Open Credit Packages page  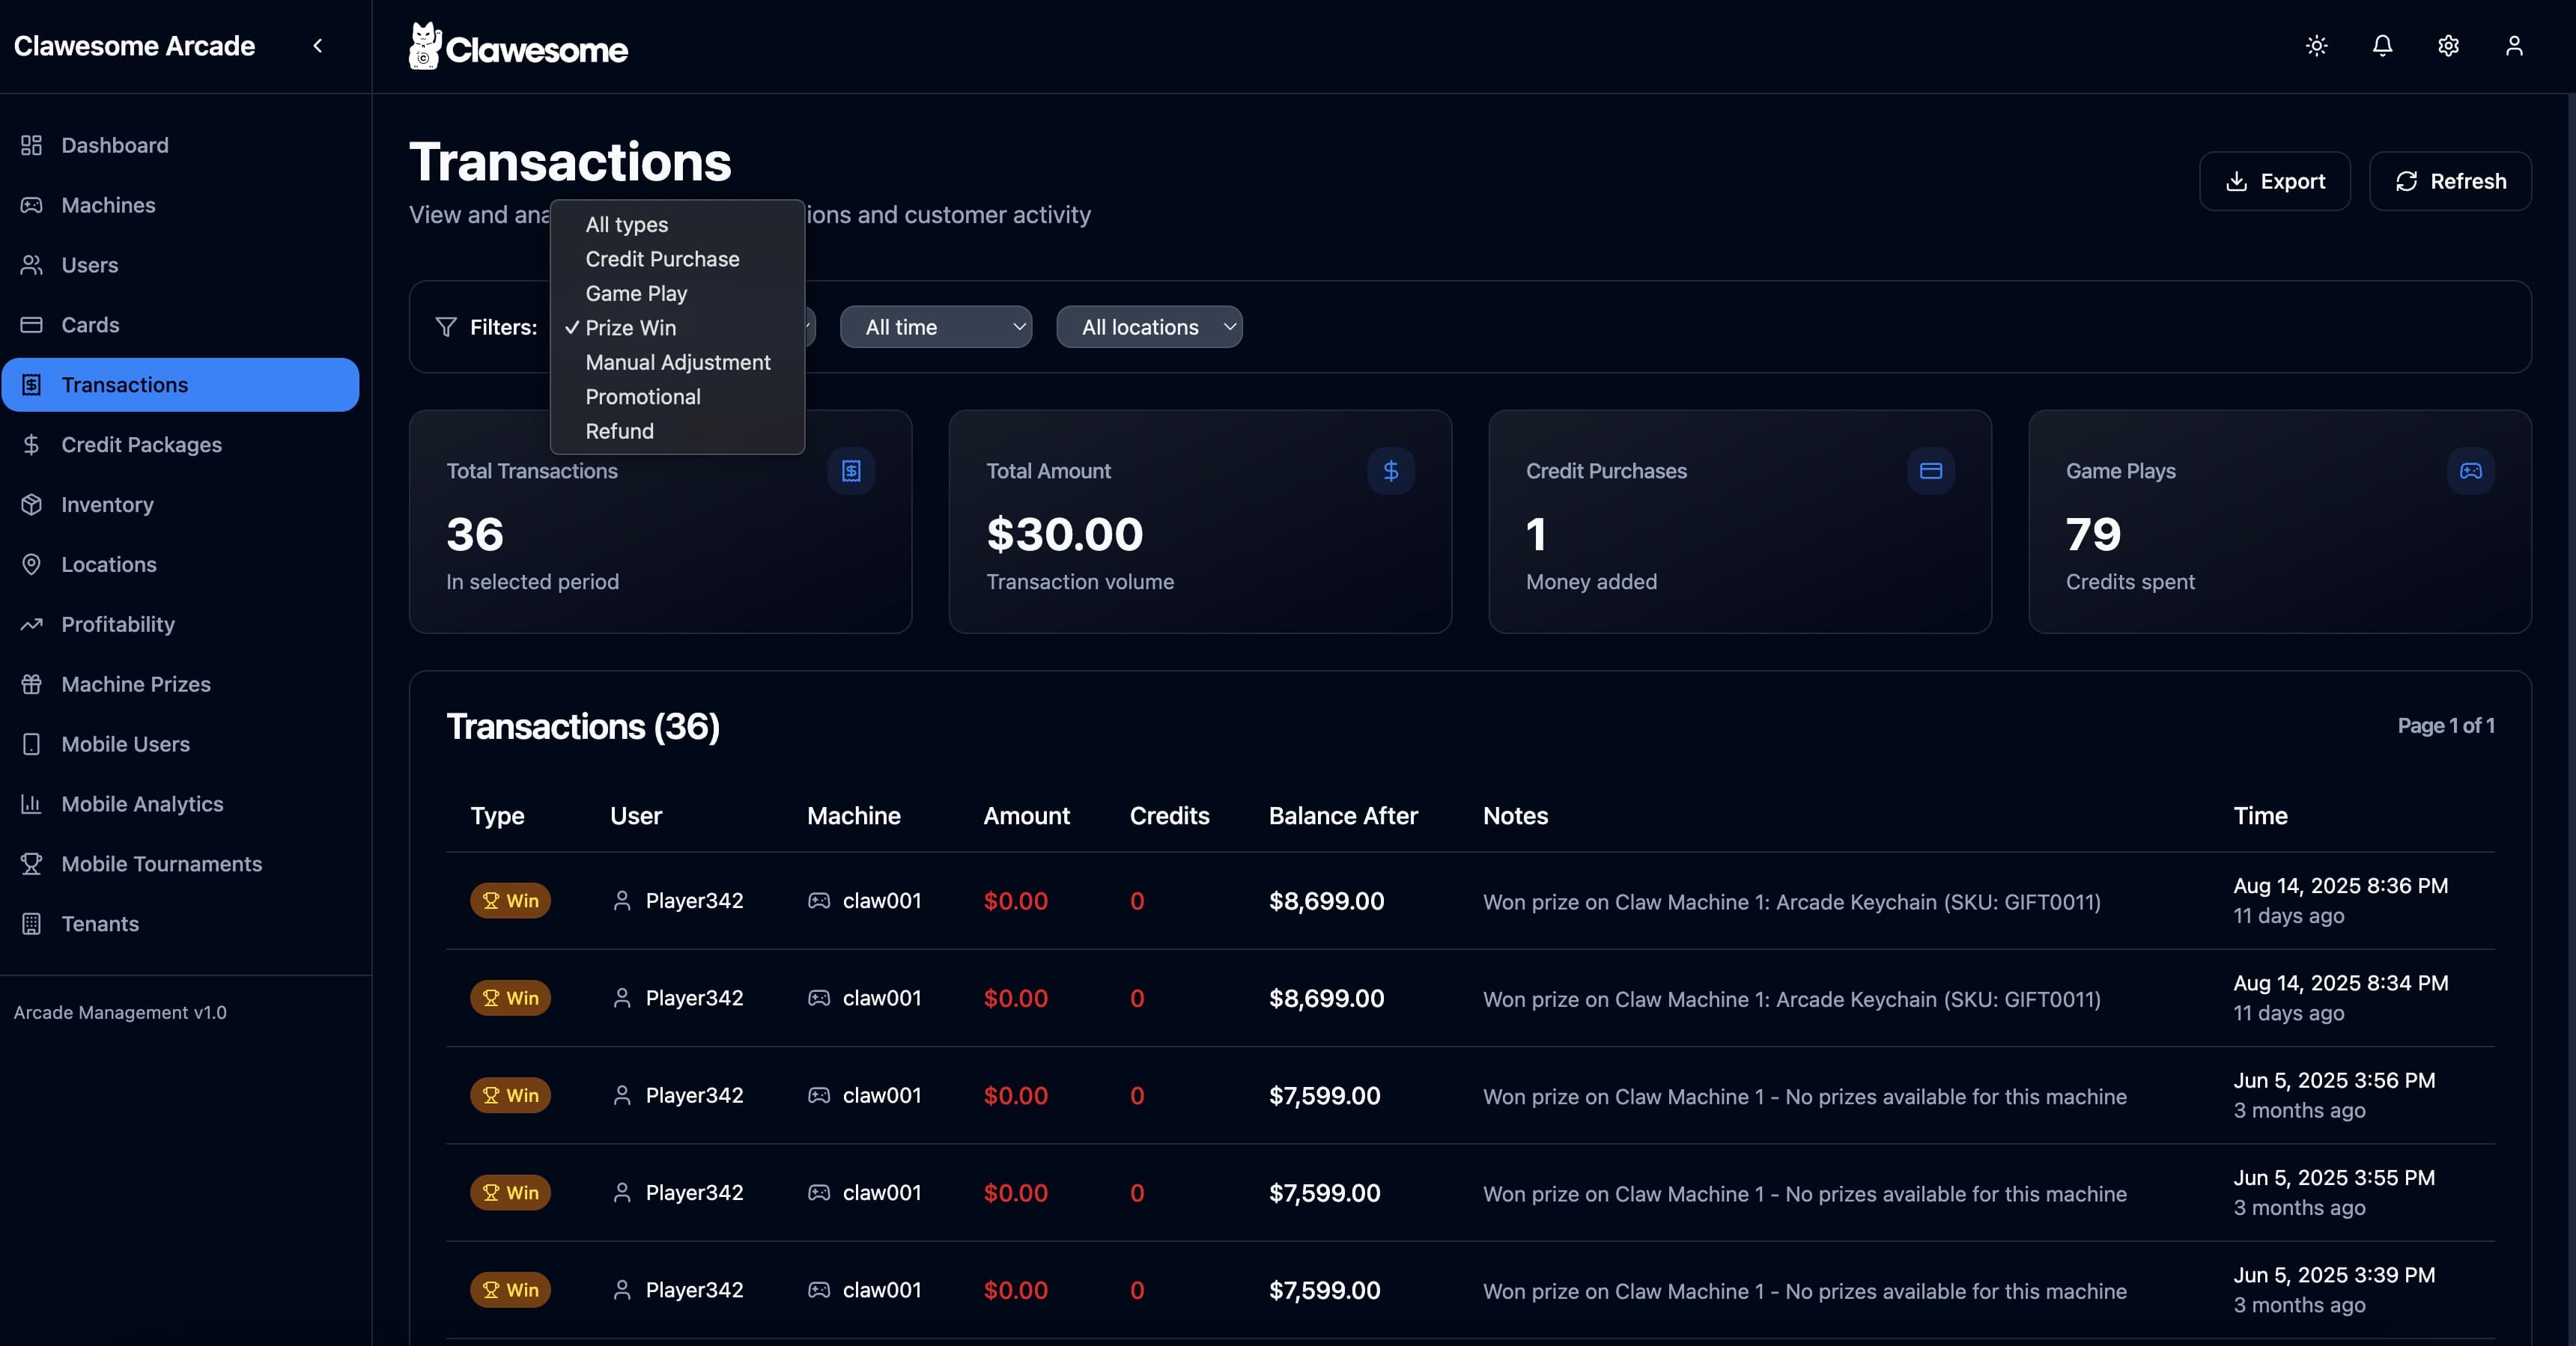(x=180, y=445)
